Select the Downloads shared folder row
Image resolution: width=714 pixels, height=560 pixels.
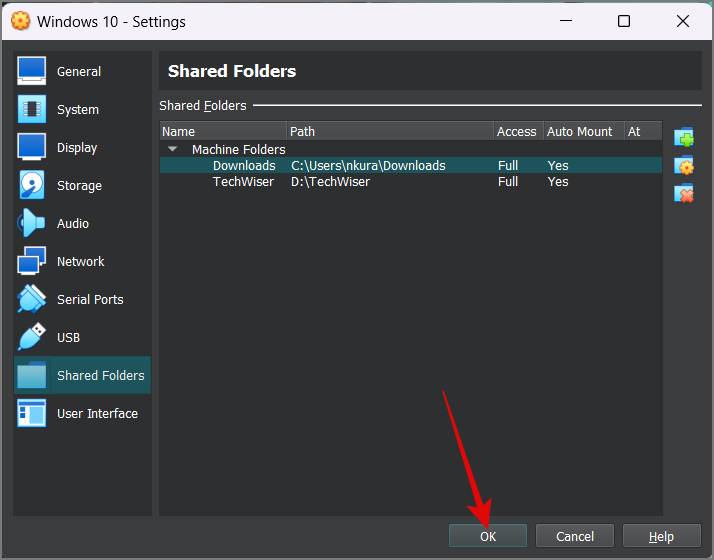(411, 165)
